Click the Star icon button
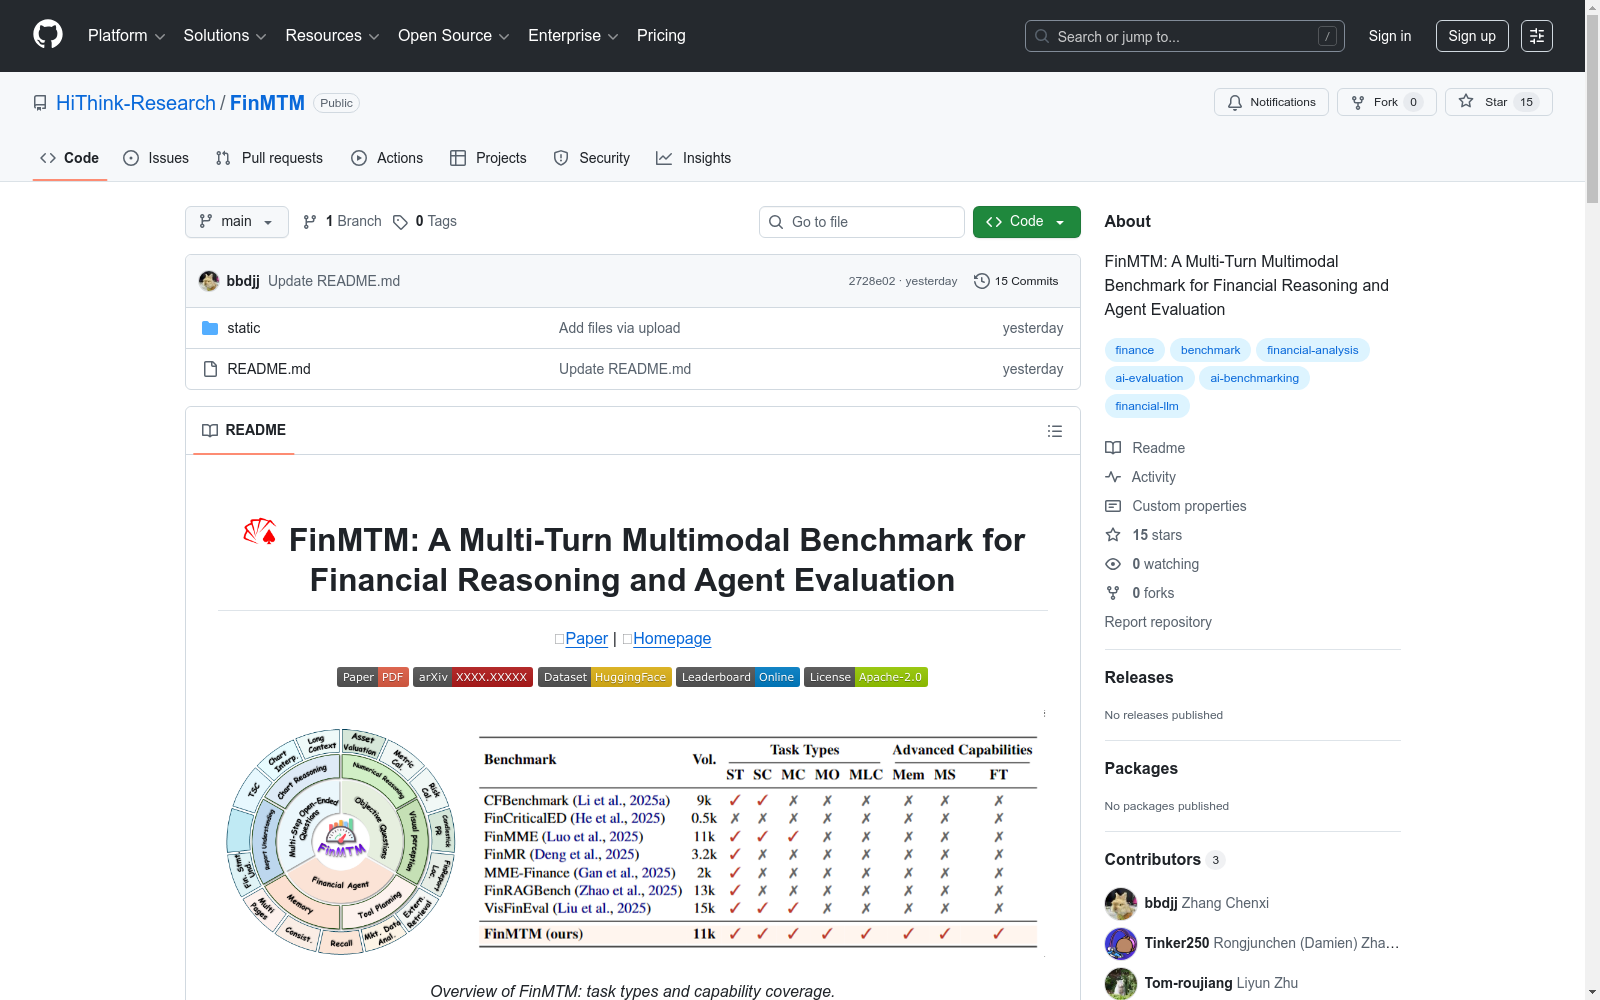Screen dimensions: 1600x1000 click(1498, 102)
